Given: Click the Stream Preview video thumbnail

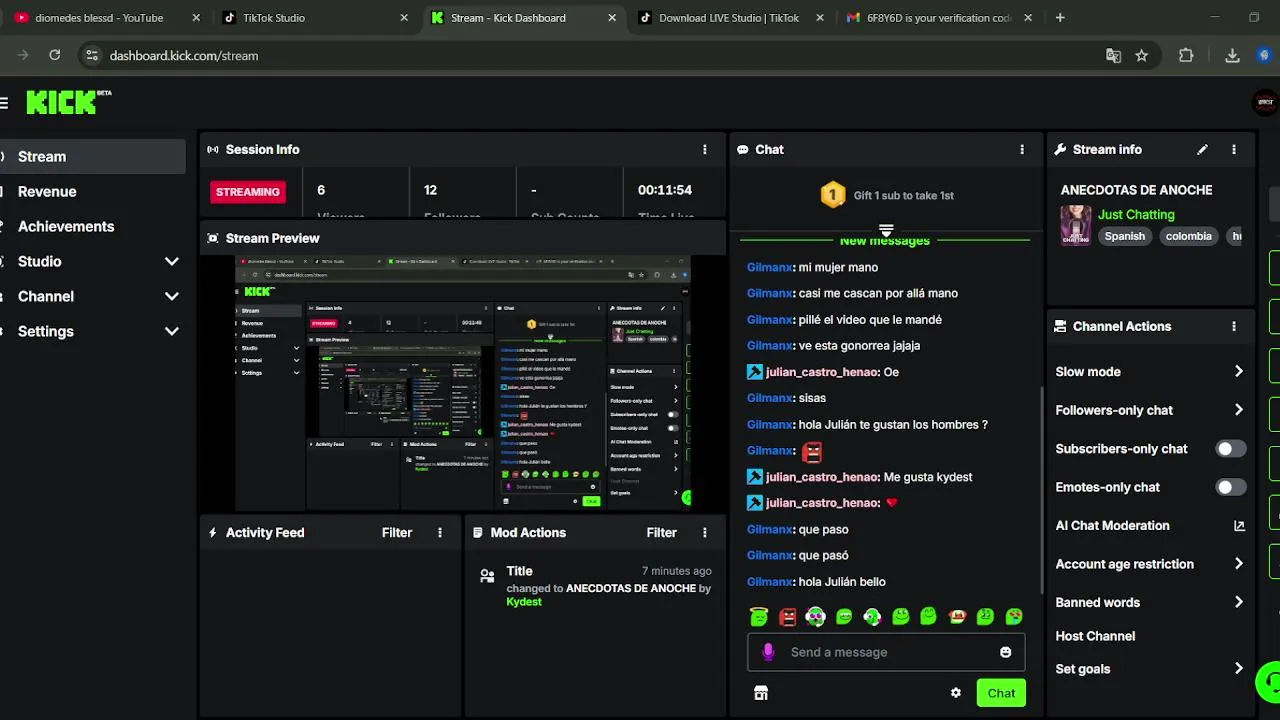Looking at the screenshot, I should [463, 383].
